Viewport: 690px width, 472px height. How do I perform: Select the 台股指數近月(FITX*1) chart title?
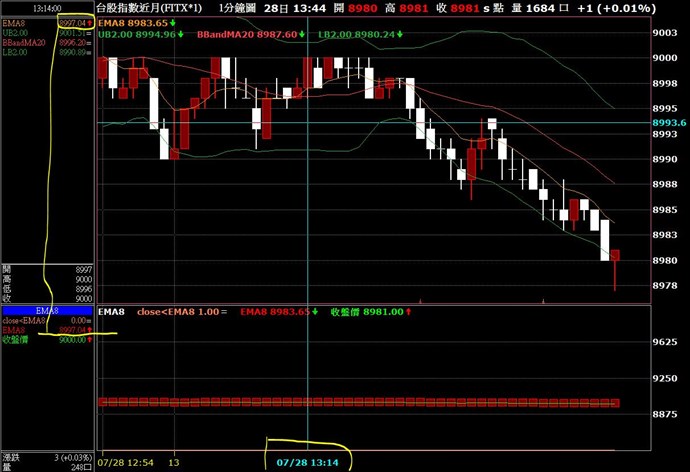[x=149, y=8]
